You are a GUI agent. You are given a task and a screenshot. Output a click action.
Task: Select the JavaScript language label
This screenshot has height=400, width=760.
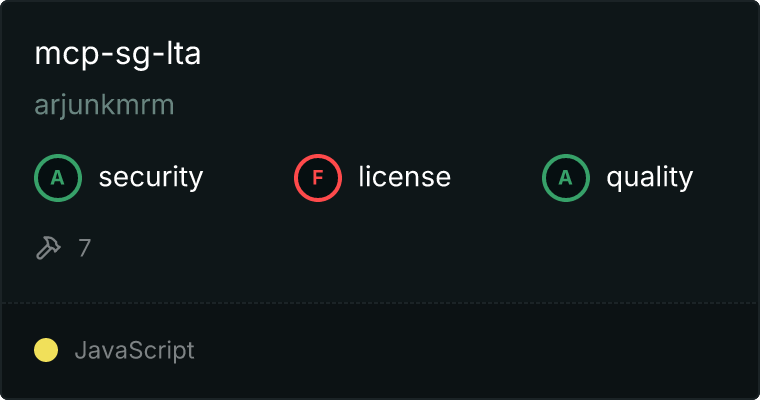tap(135, 351)
